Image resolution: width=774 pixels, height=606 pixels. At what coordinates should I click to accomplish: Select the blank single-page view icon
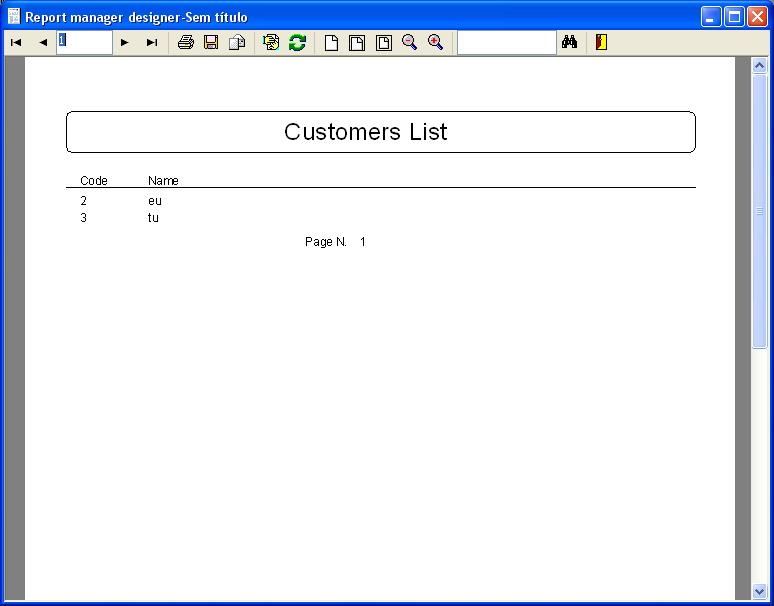point(332,42)
